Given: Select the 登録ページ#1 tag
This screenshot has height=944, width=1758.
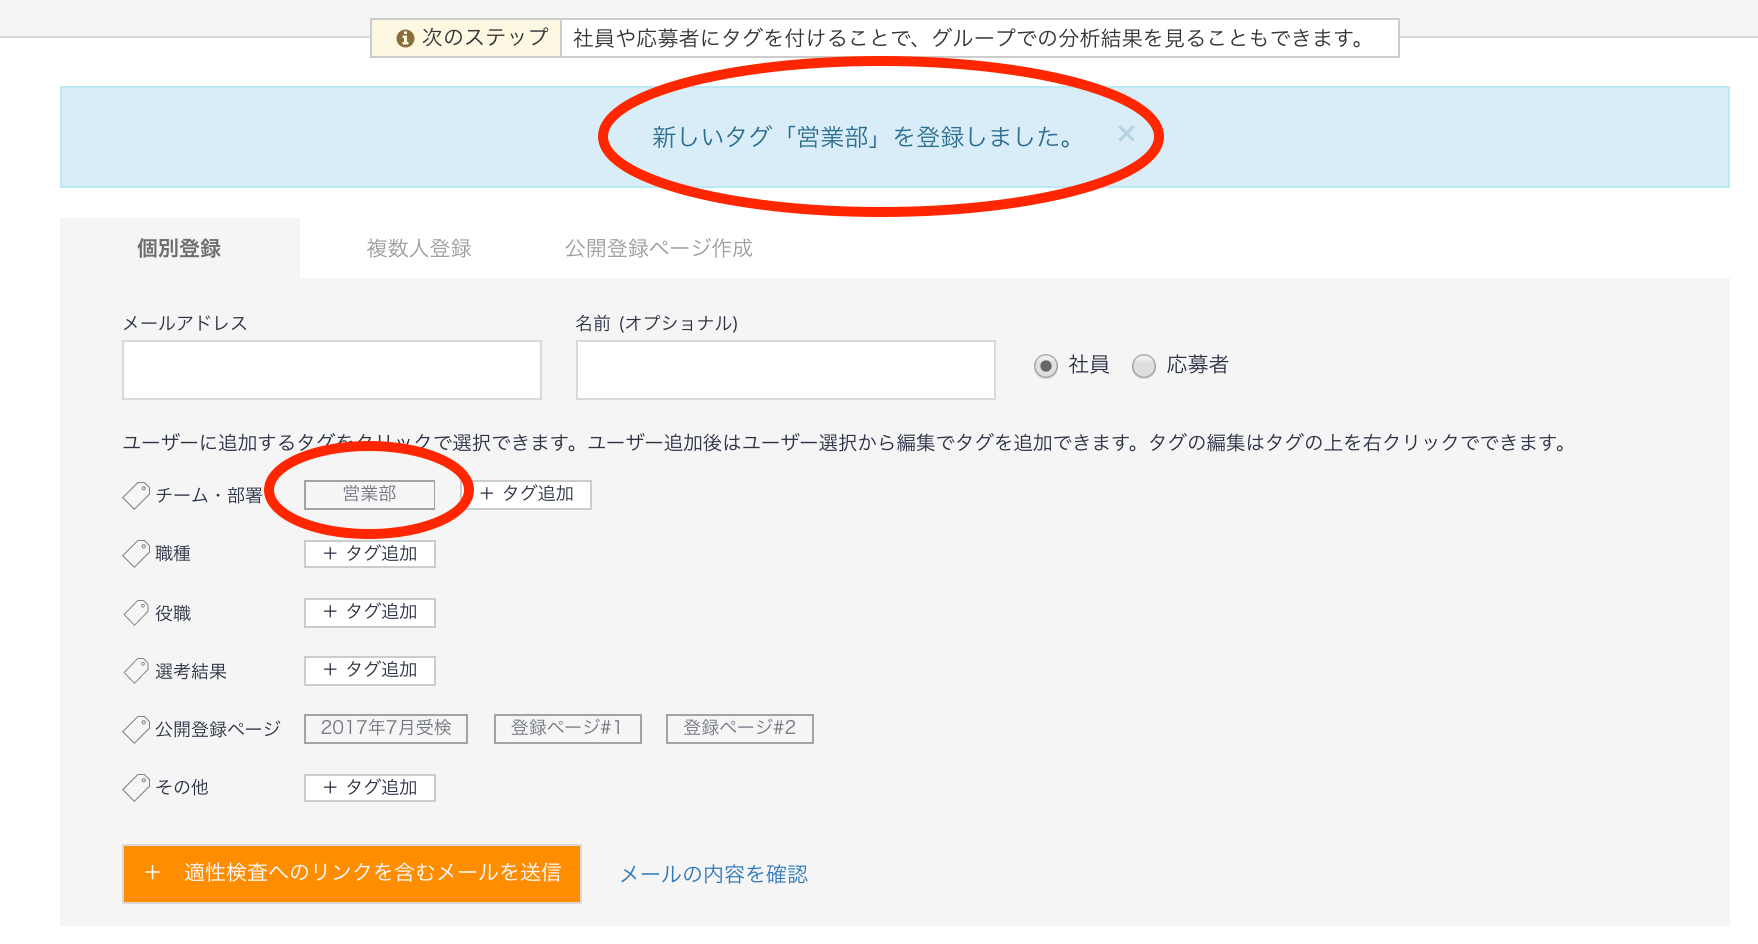Looking at the screenshot, I should (x=567, y=728).
